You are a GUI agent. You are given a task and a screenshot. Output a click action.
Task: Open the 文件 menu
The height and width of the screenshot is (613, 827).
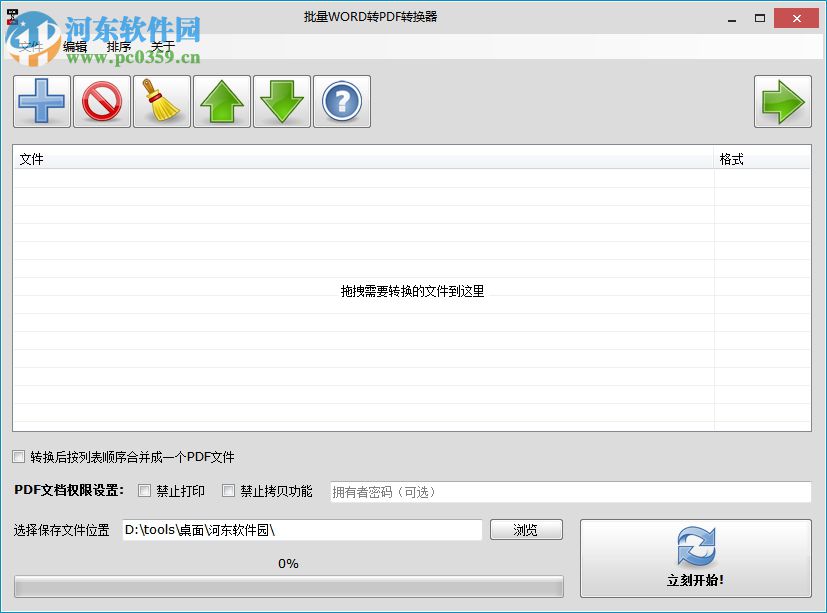tap(30, 45)
